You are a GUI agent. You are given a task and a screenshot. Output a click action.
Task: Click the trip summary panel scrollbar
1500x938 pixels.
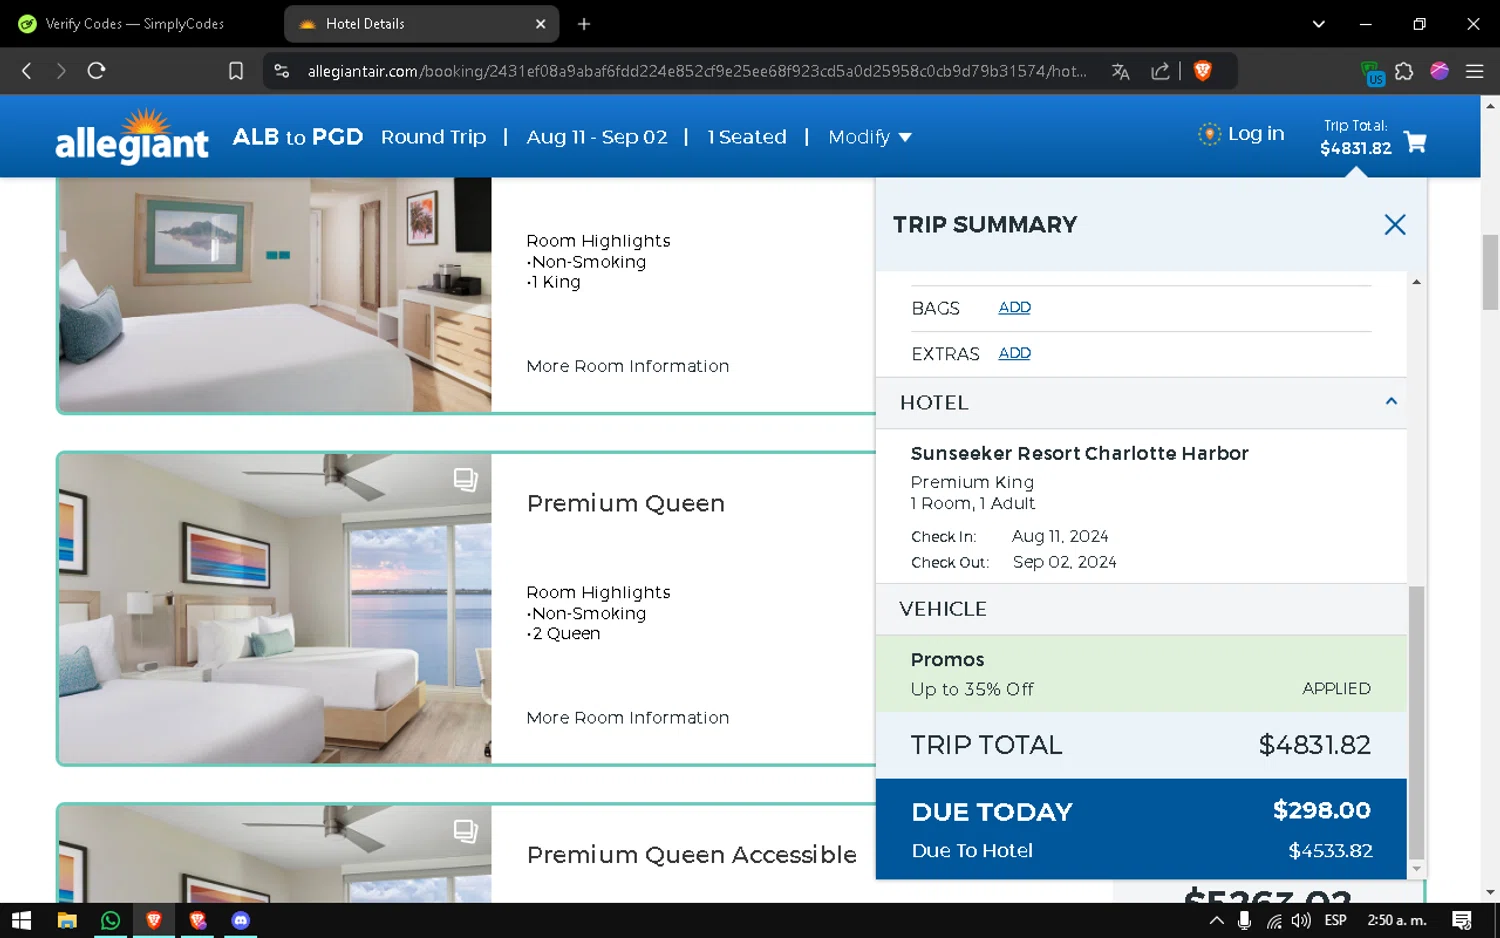1416,722
